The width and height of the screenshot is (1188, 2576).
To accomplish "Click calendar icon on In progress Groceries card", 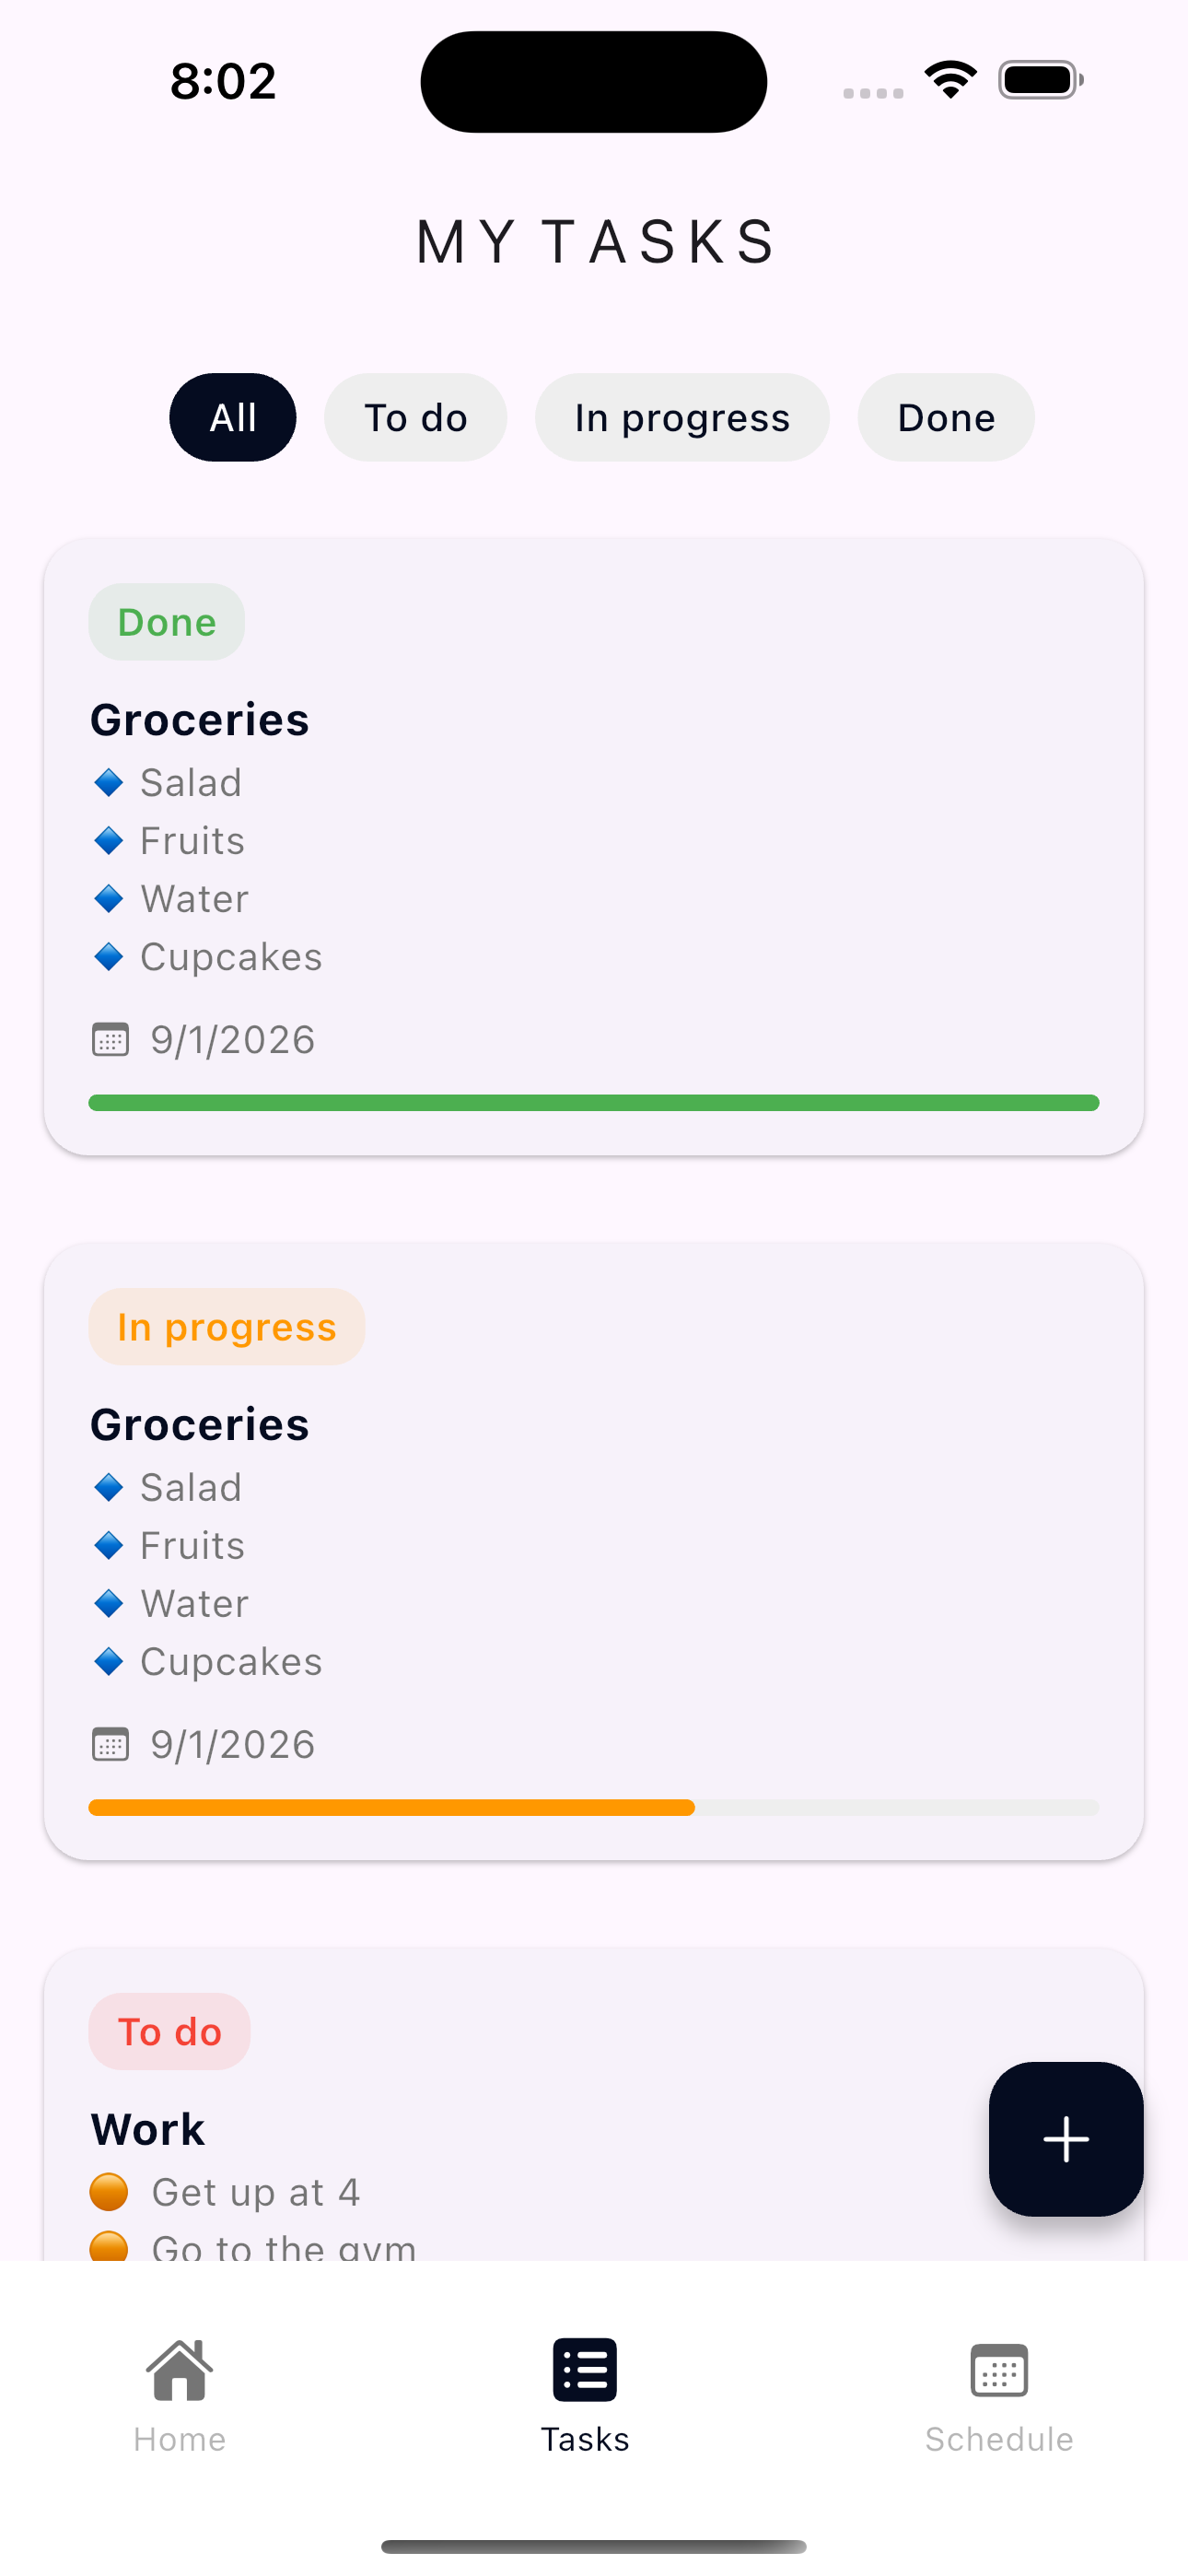I will 110,1745.
